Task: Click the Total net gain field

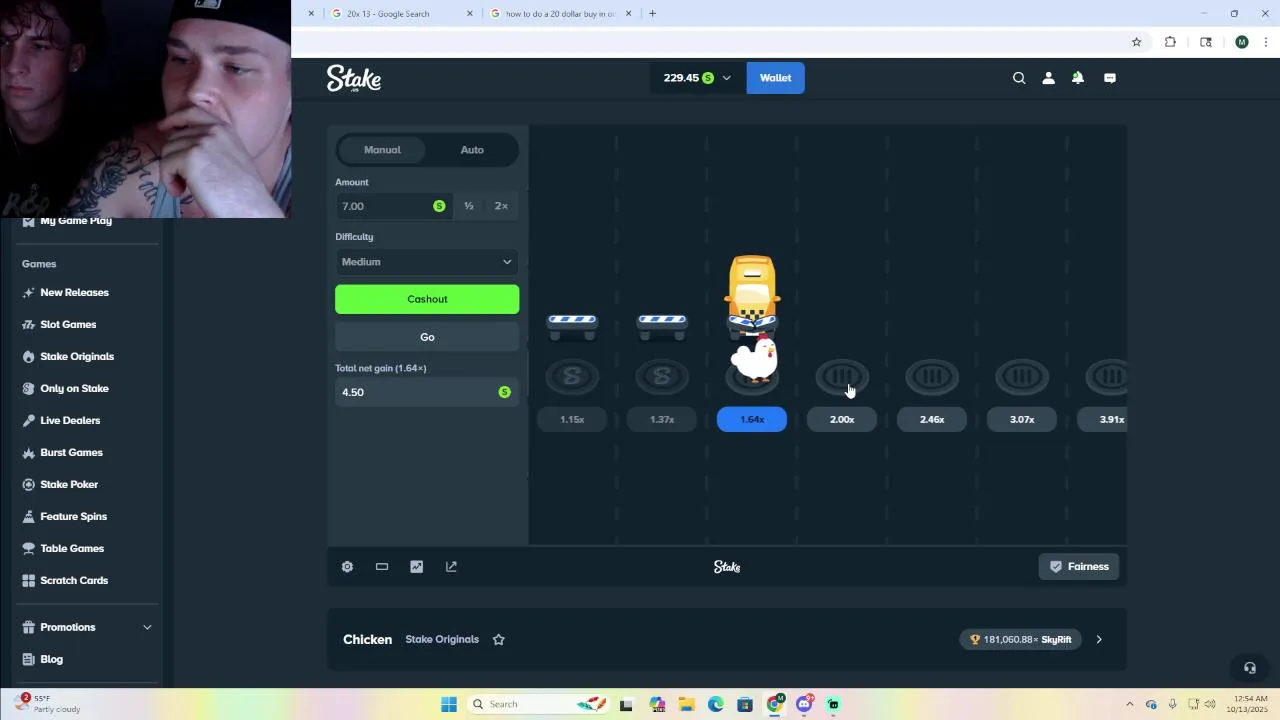Action: [x=427, y=392]
